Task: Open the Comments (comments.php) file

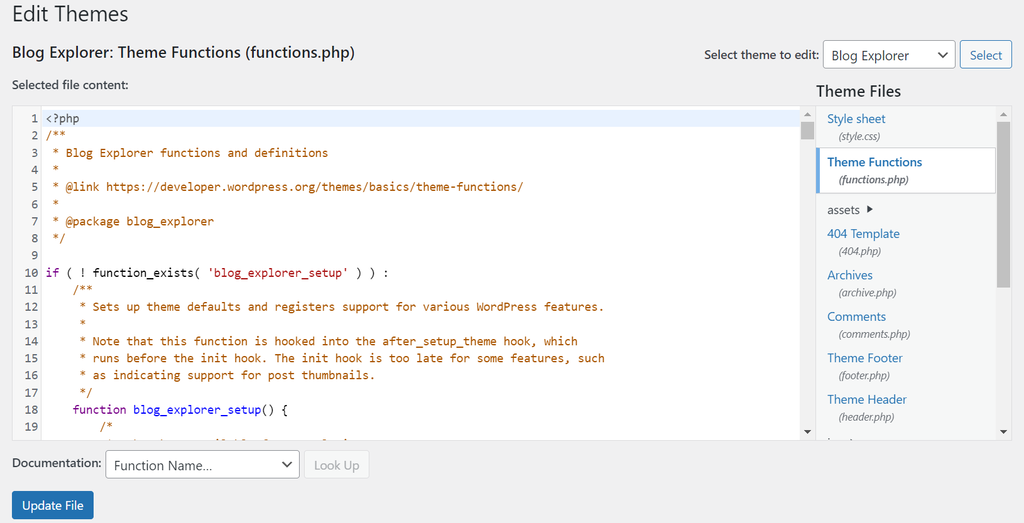Action: [856, 317]
